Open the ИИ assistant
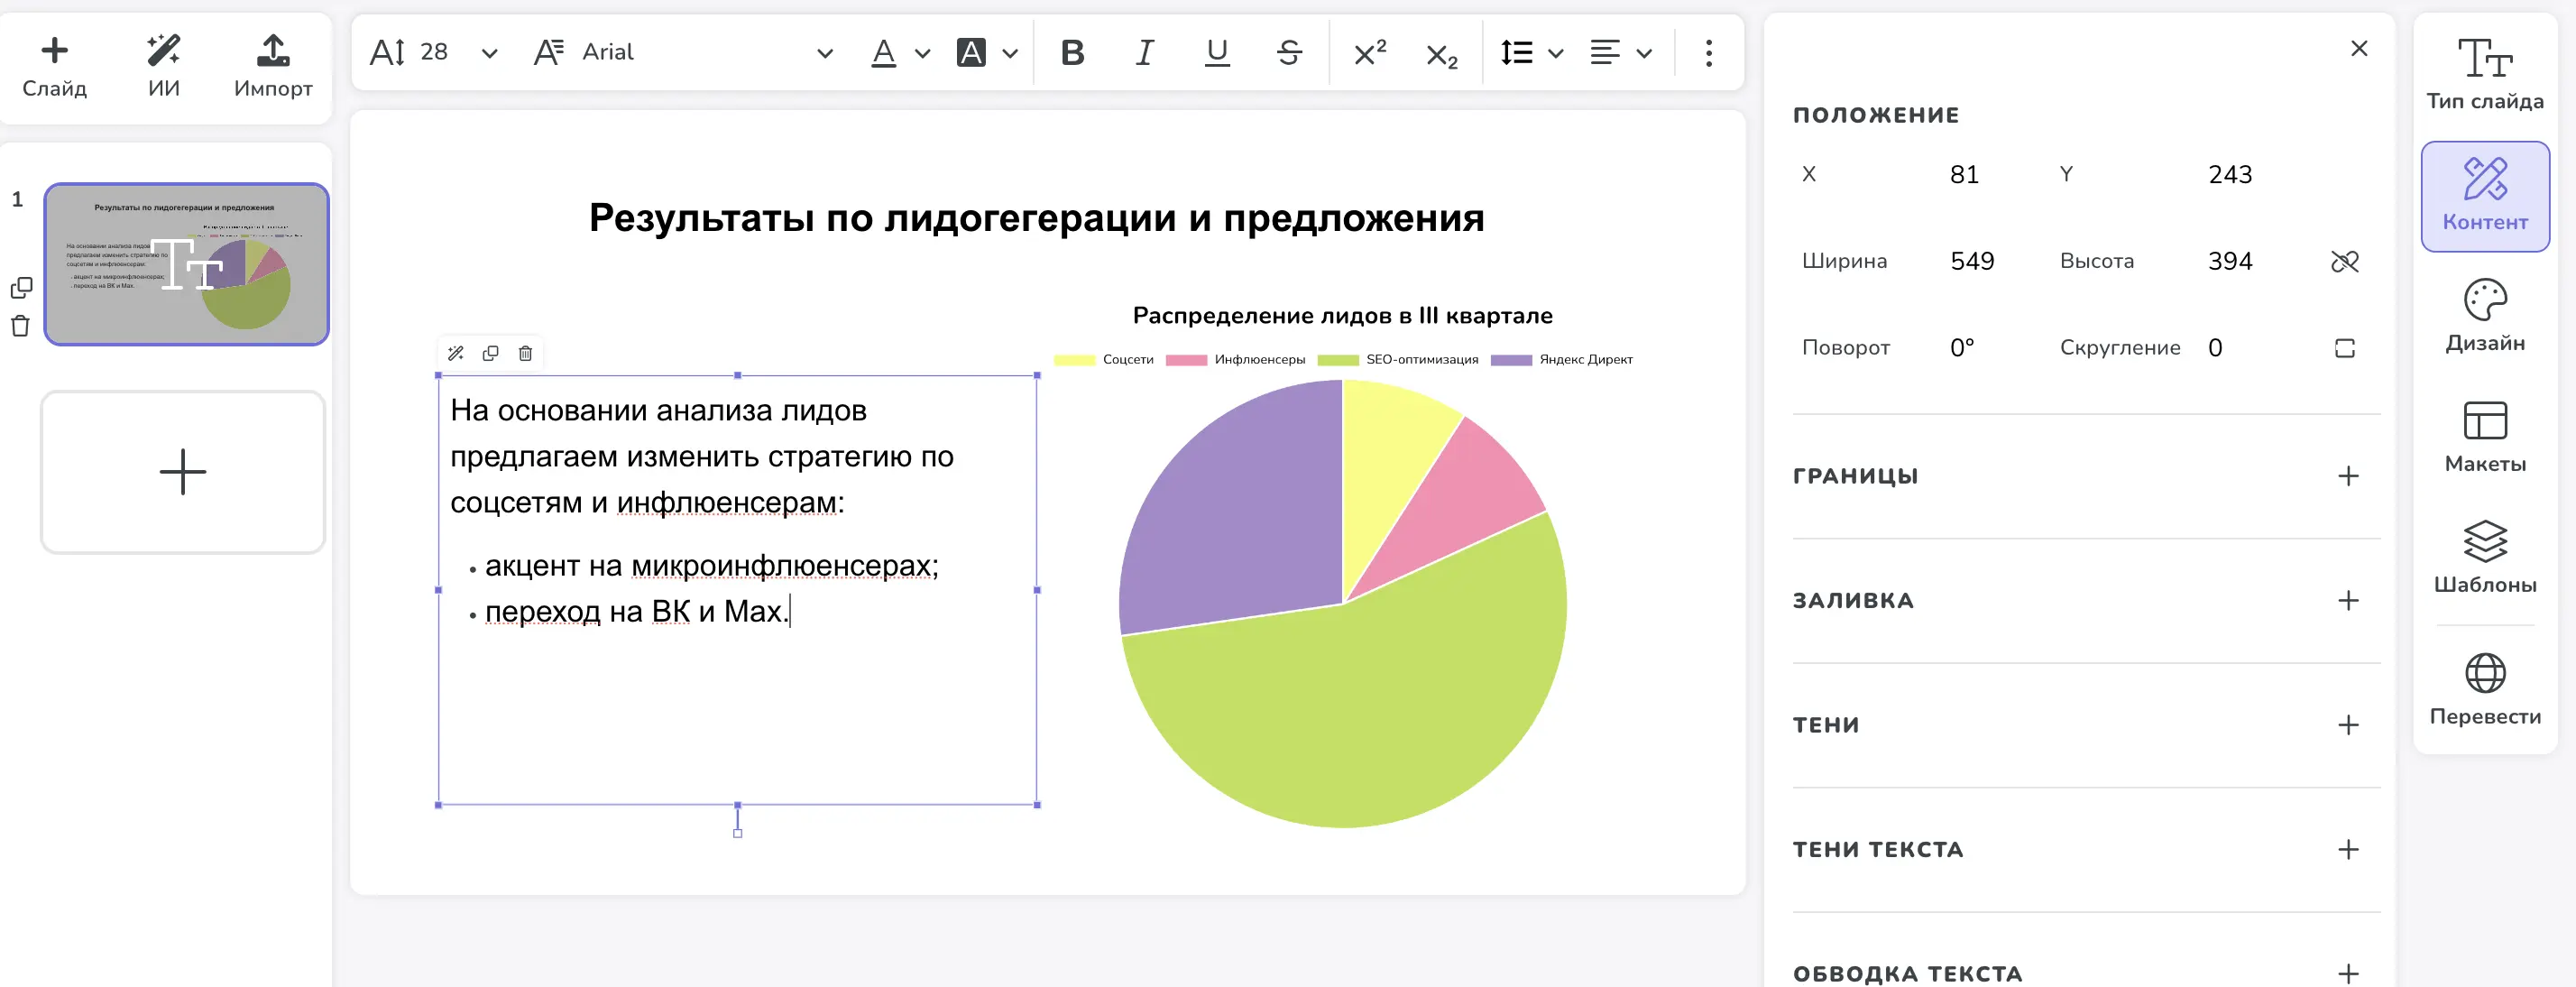The width and height of the screenshot is (2576, 987). (x=163, y=65)
